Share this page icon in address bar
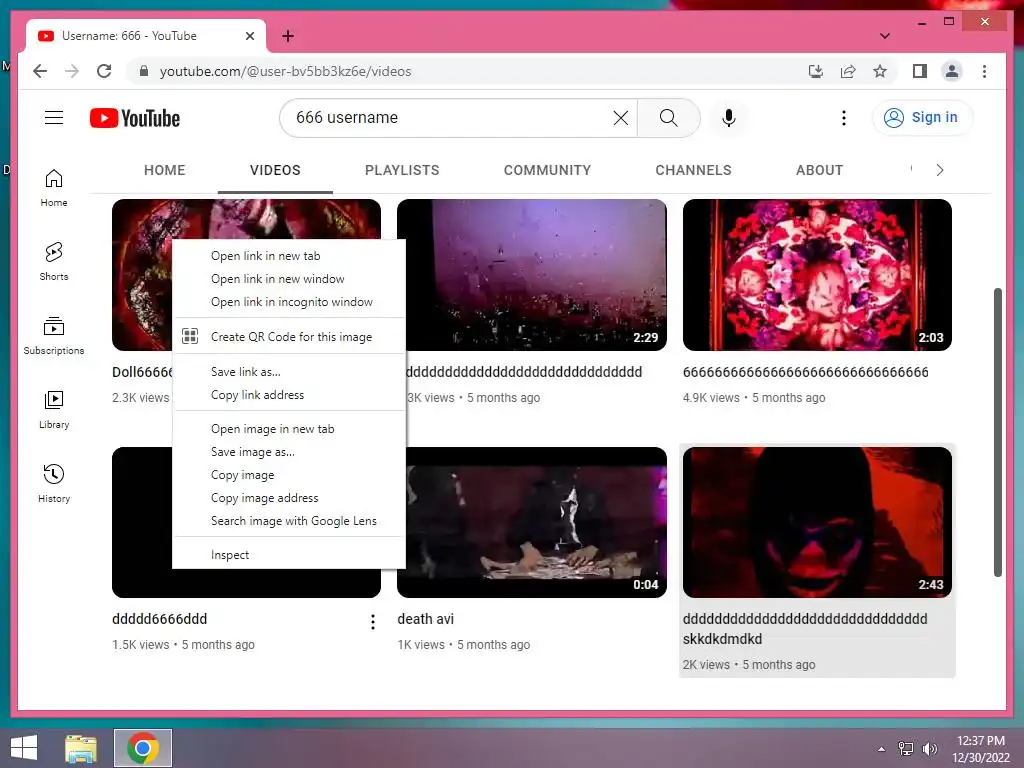Image resolution: width=1024 pixels, height=768 pixels. tap(848, 71)
